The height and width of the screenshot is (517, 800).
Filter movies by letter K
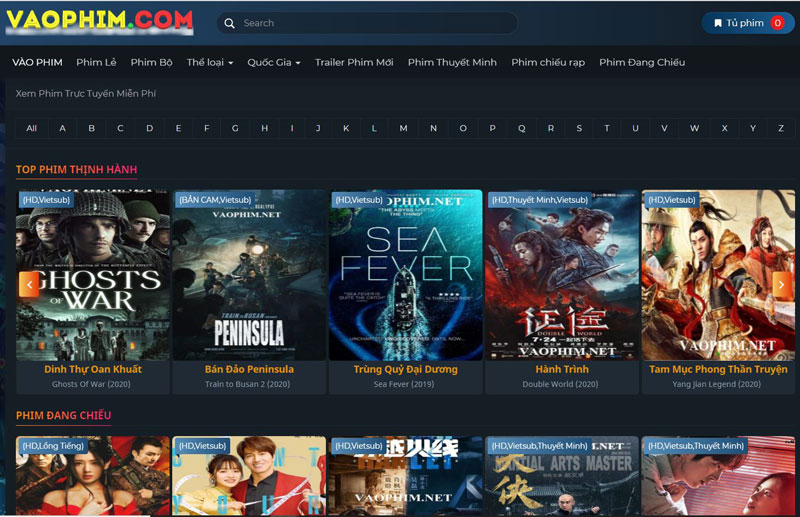(346, 128)
